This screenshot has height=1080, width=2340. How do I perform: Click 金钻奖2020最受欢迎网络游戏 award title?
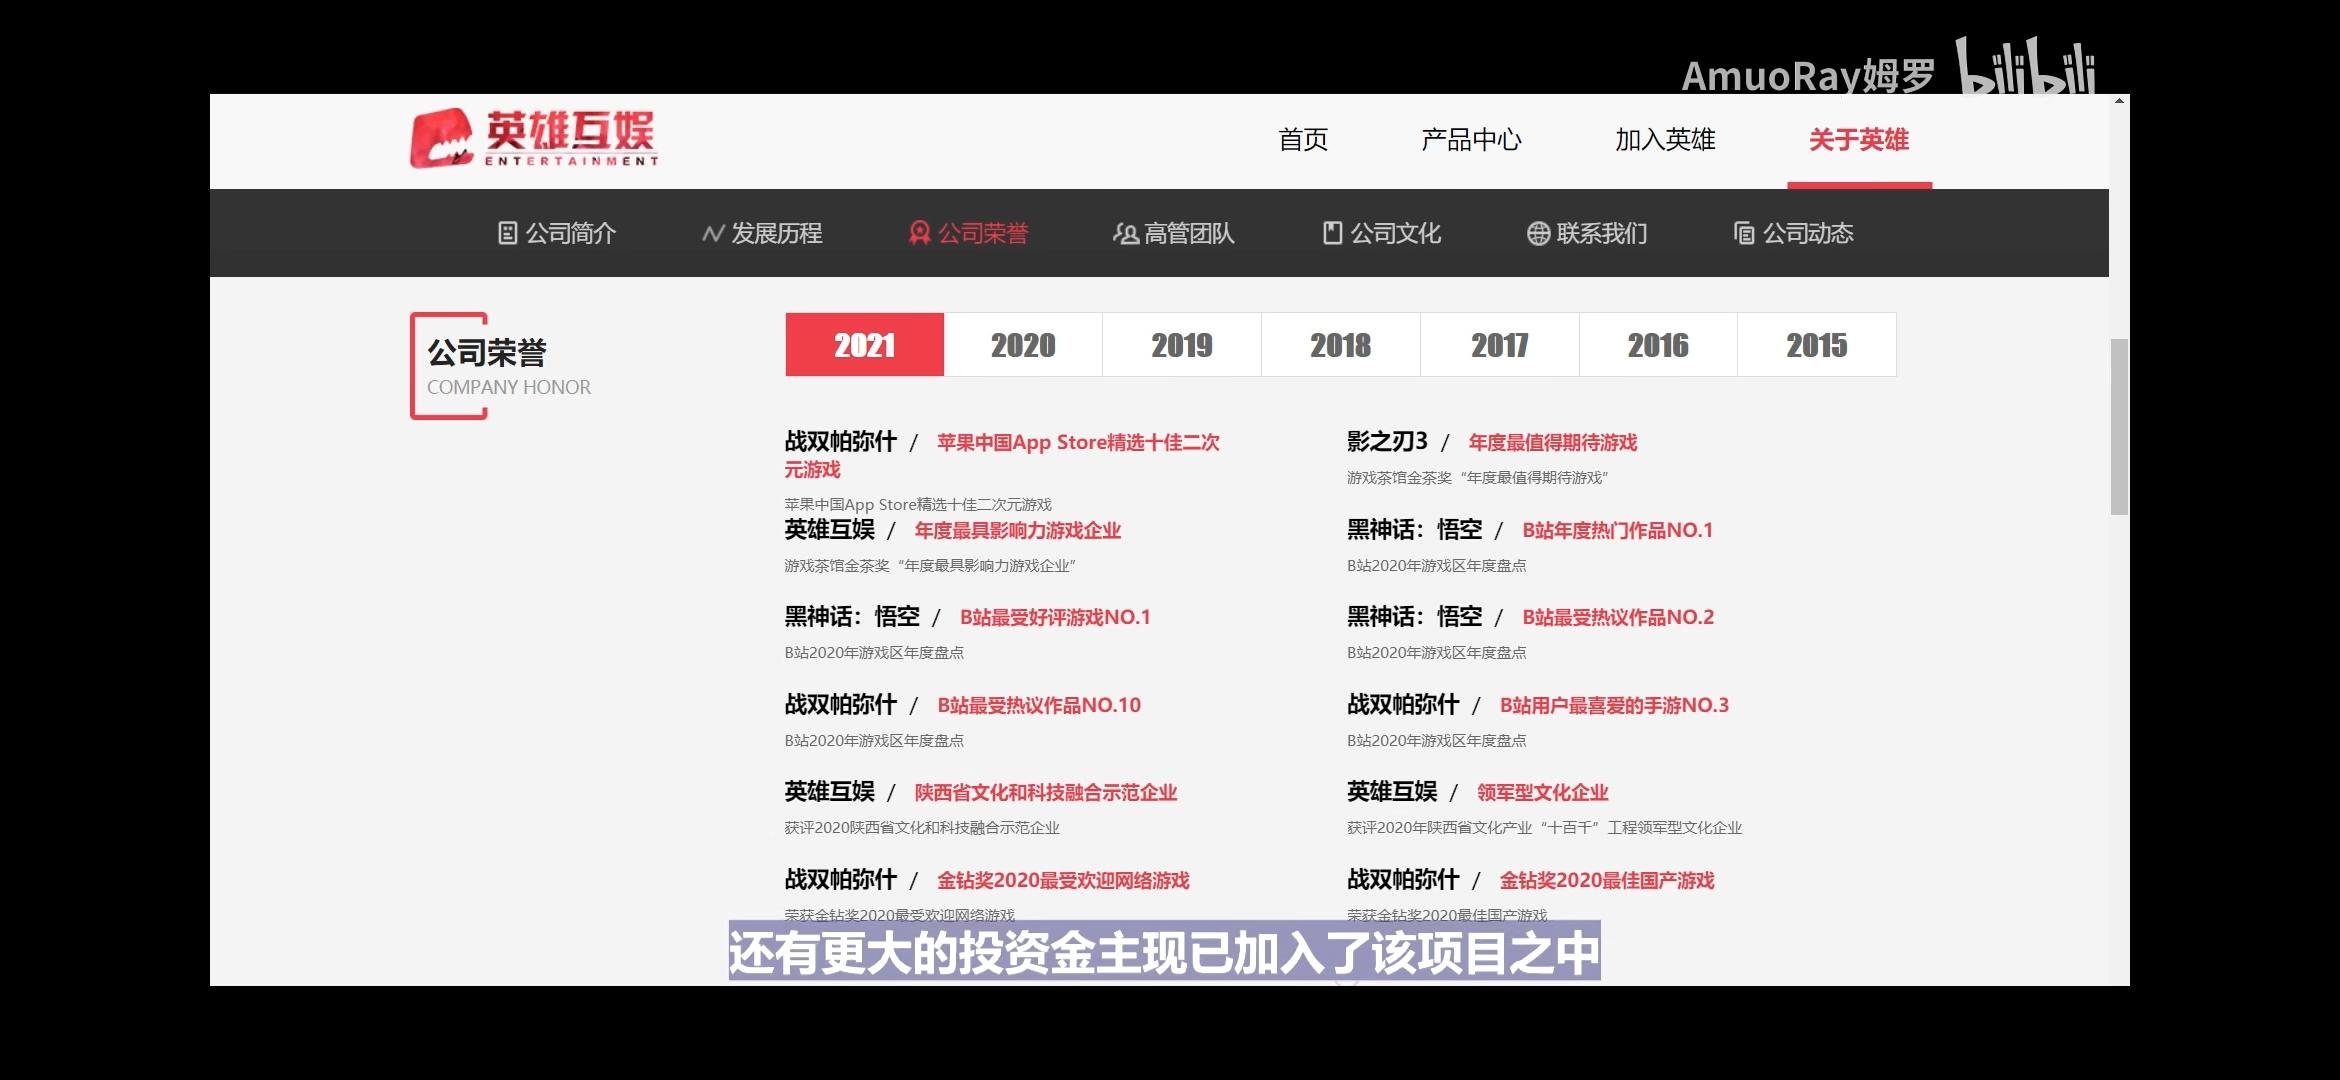(x=1063, y=880)
